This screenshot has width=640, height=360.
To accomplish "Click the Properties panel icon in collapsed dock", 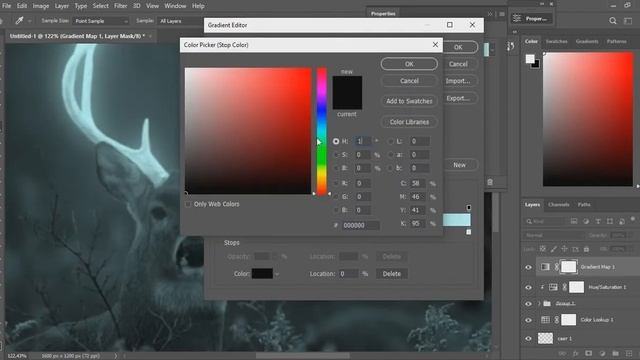I will [517, 19].
